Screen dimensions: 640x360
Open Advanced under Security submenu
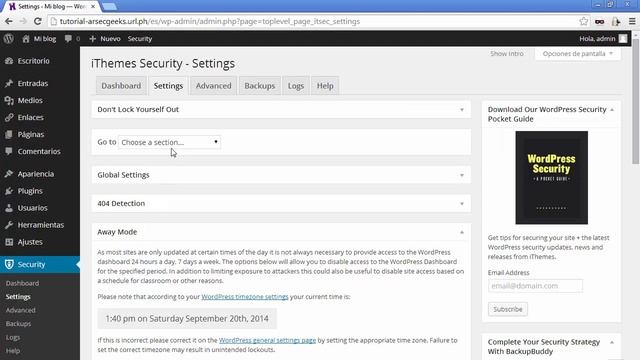[21, 310]
